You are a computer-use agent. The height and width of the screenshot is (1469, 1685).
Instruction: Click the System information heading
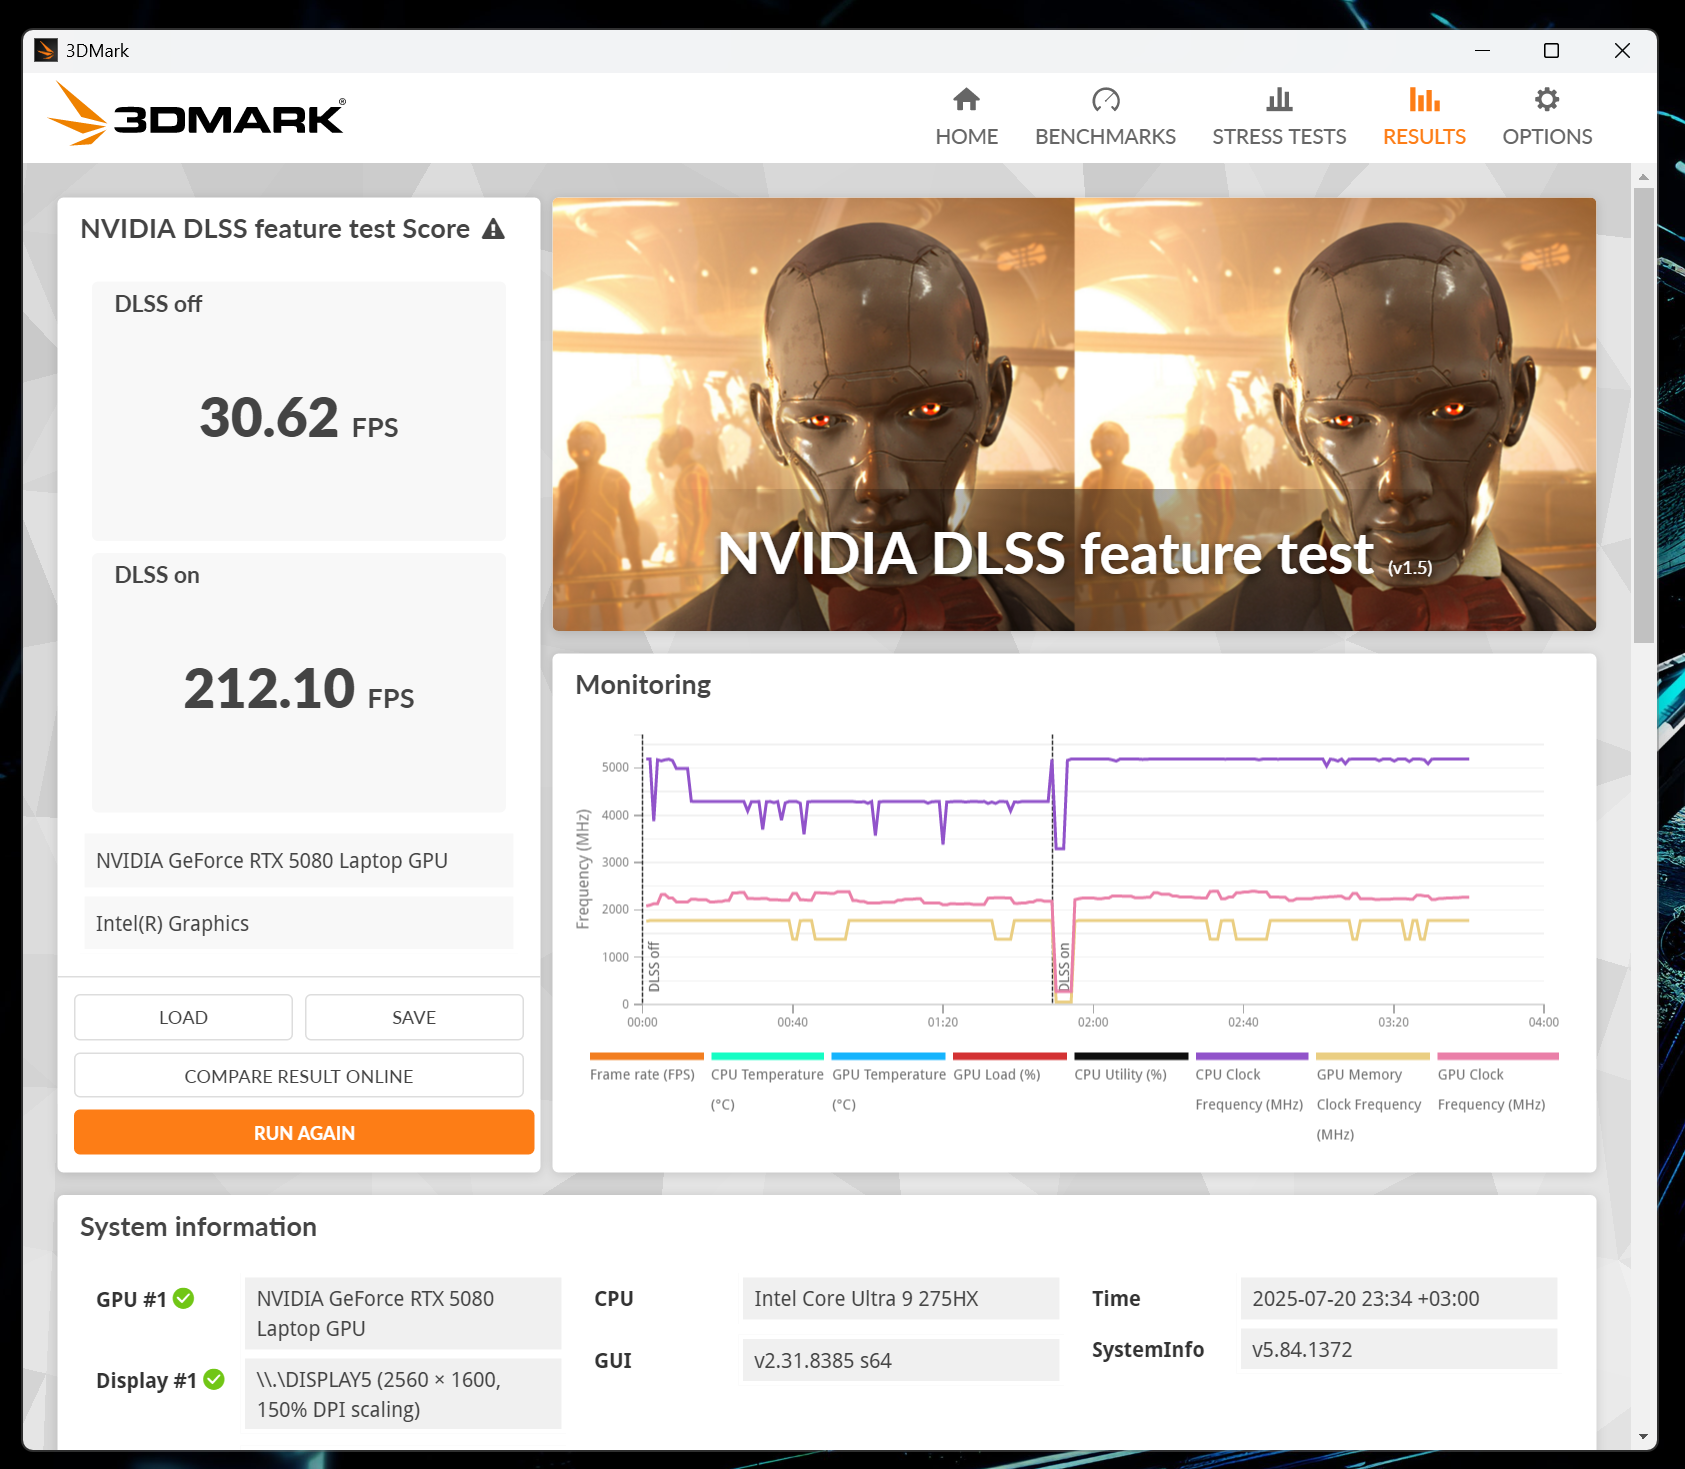pyautogui.click(x=198, y=1227)
